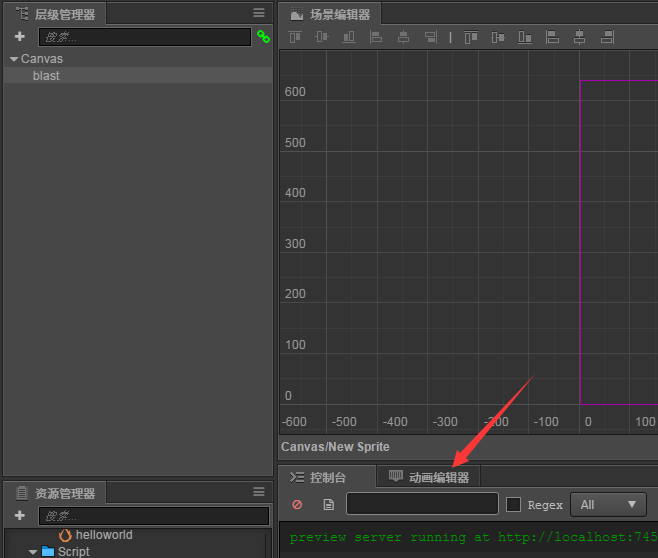Click the align bottom edges icon

click(x=349, y=37)
